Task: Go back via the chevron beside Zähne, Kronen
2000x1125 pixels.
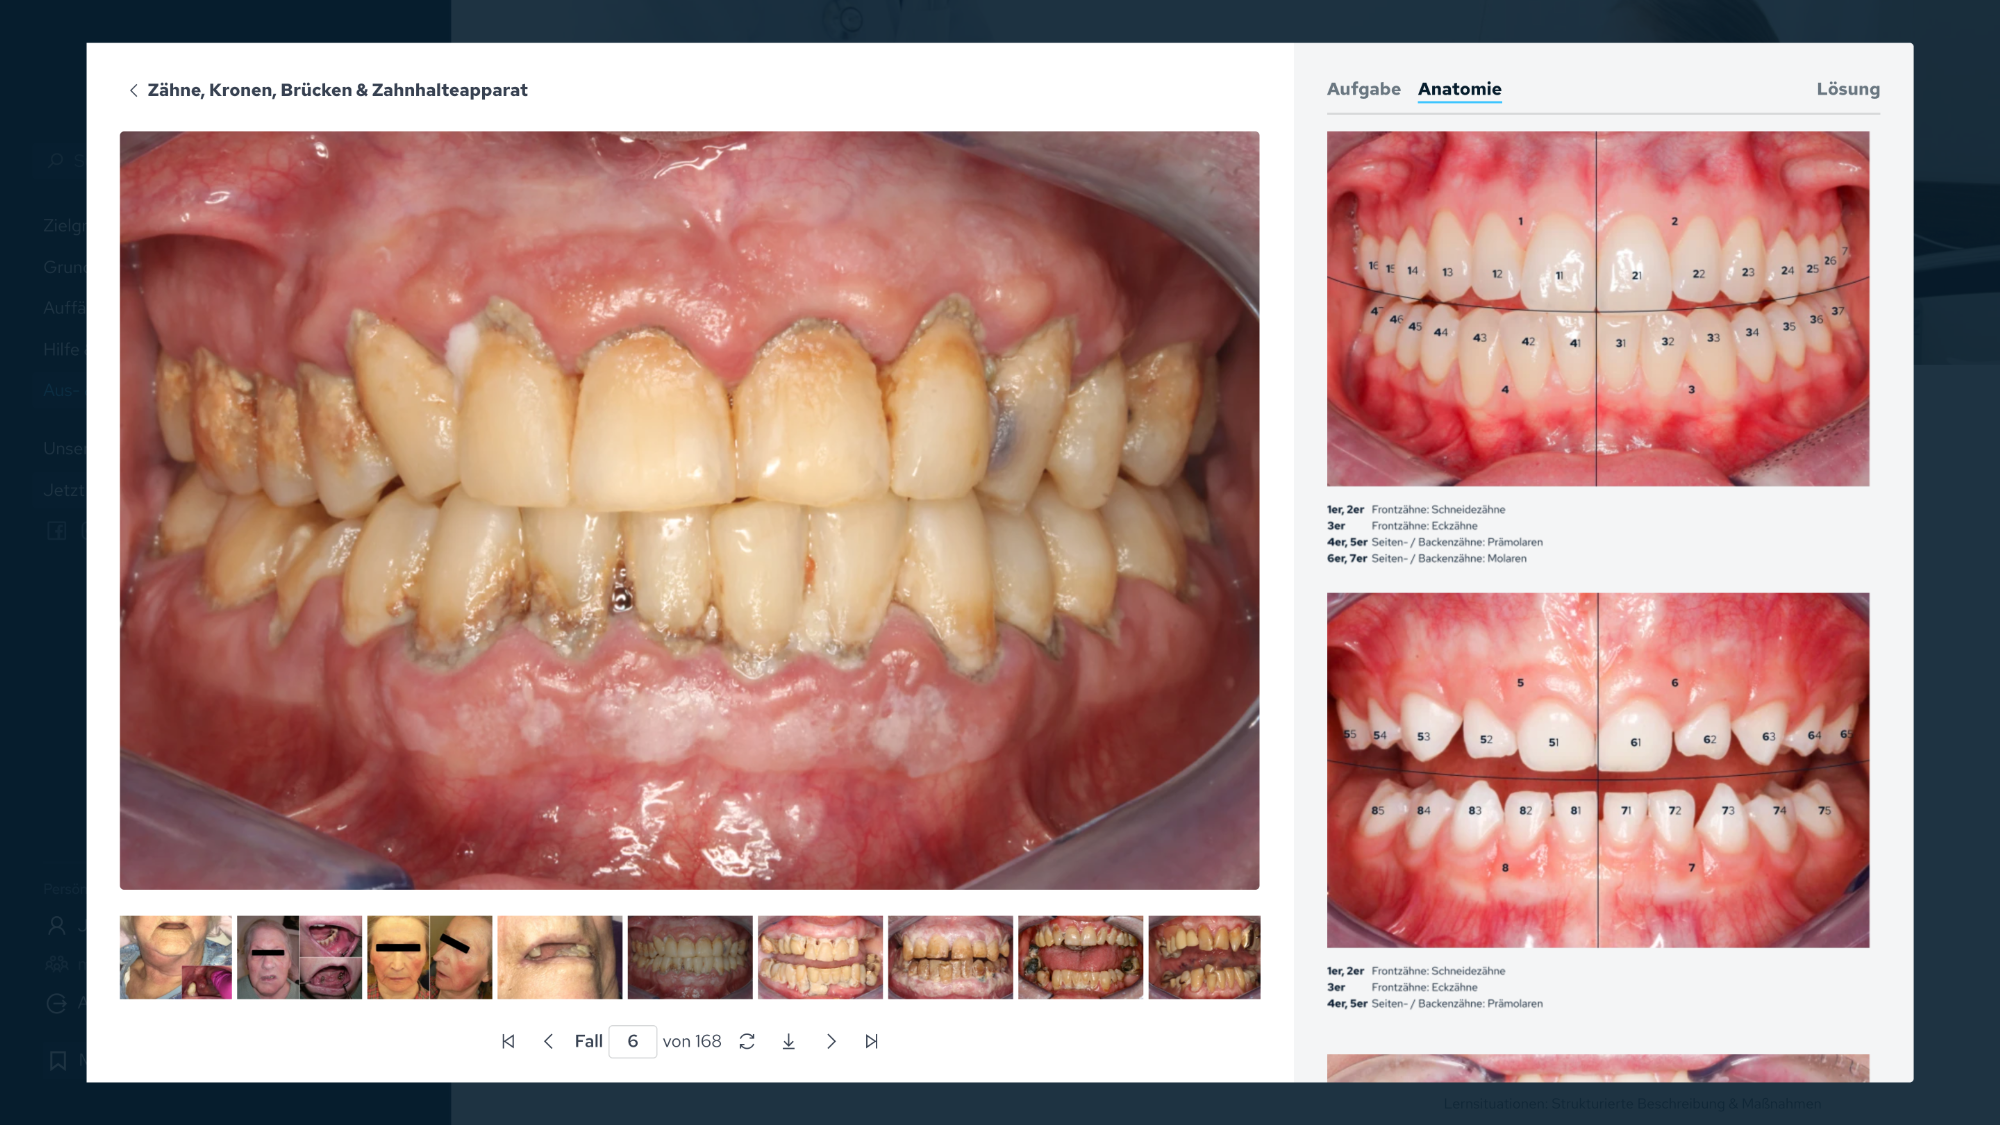Action: point(133,90)
